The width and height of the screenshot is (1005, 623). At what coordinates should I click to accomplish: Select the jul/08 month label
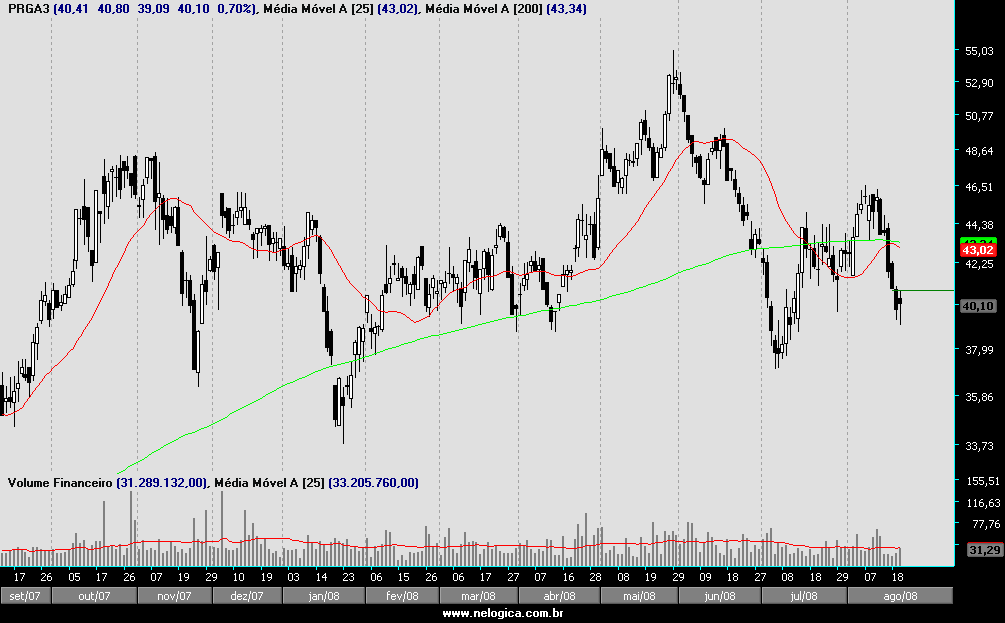[x=804, y=596]
